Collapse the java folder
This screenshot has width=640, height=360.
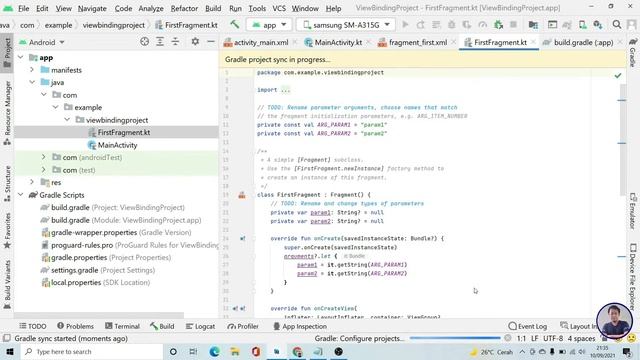point(32,82)
